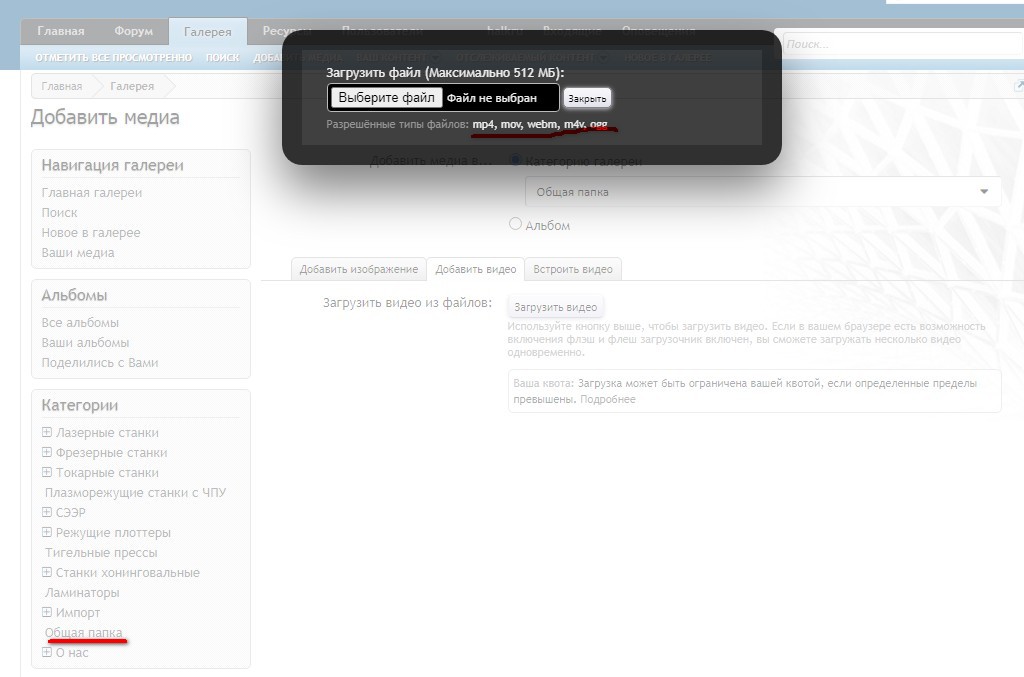Focus the Поиск search field
Image resolution: width=1024 pixels, height=677 pixels.
pos(903,44)
